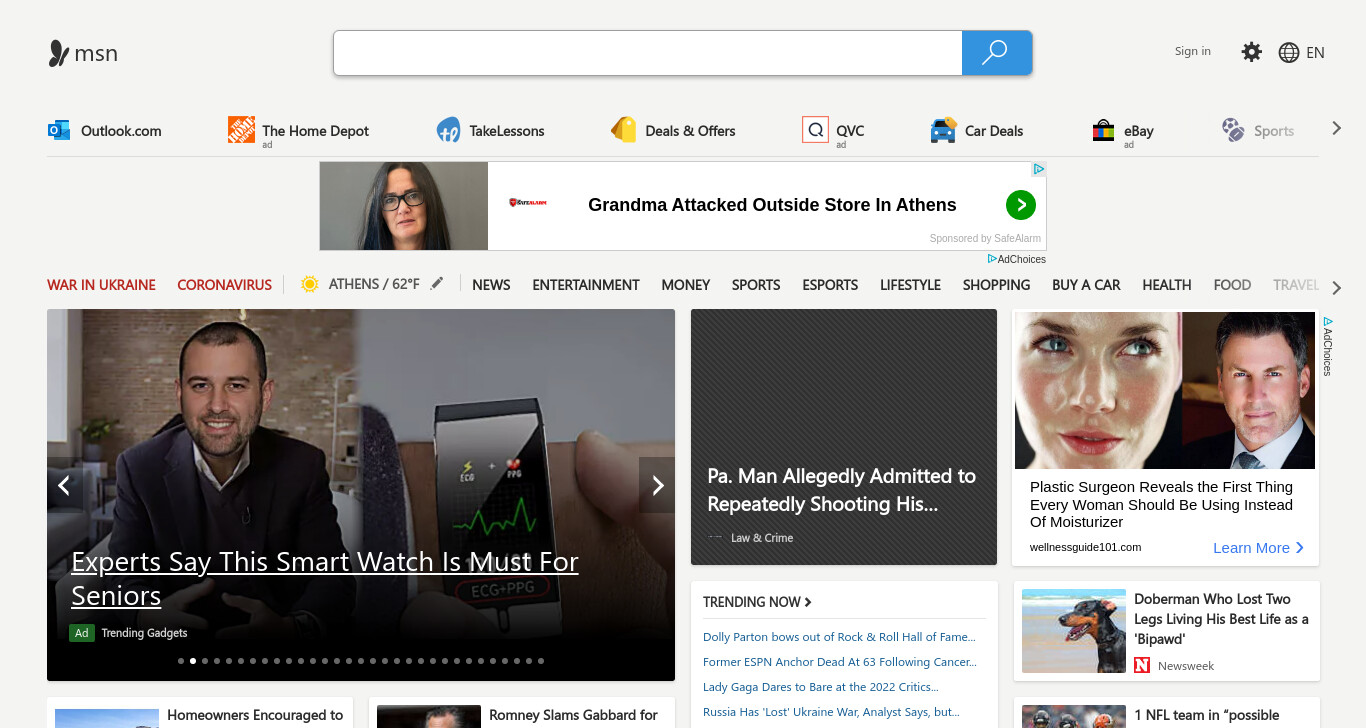Open Dolly Parton trending headline
Screen dimensions: 1366x728
(x=839, y=637)
